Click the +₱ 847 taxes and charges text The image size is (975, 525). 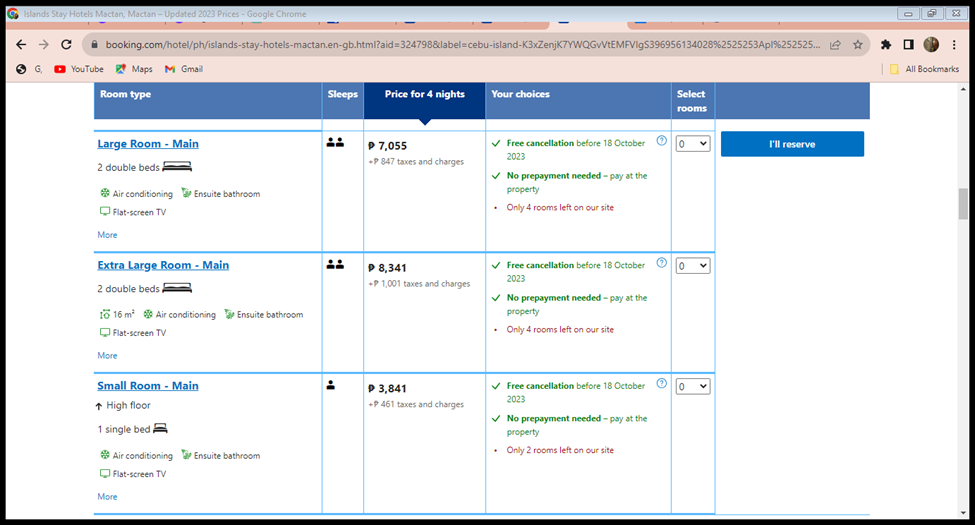pyautogui.click(x=416, y=161)
